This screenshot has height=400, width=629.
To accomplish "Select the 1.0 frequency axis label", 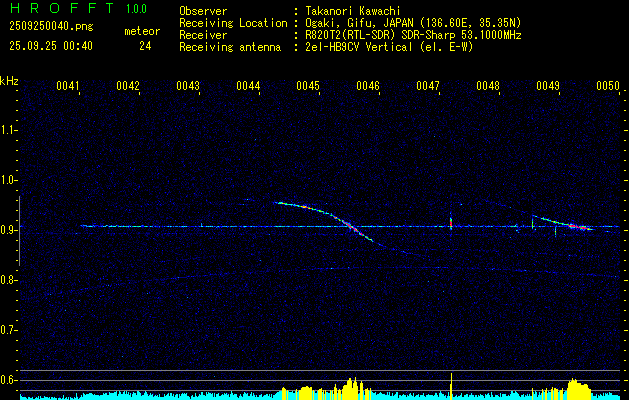I will click(9, 180).
